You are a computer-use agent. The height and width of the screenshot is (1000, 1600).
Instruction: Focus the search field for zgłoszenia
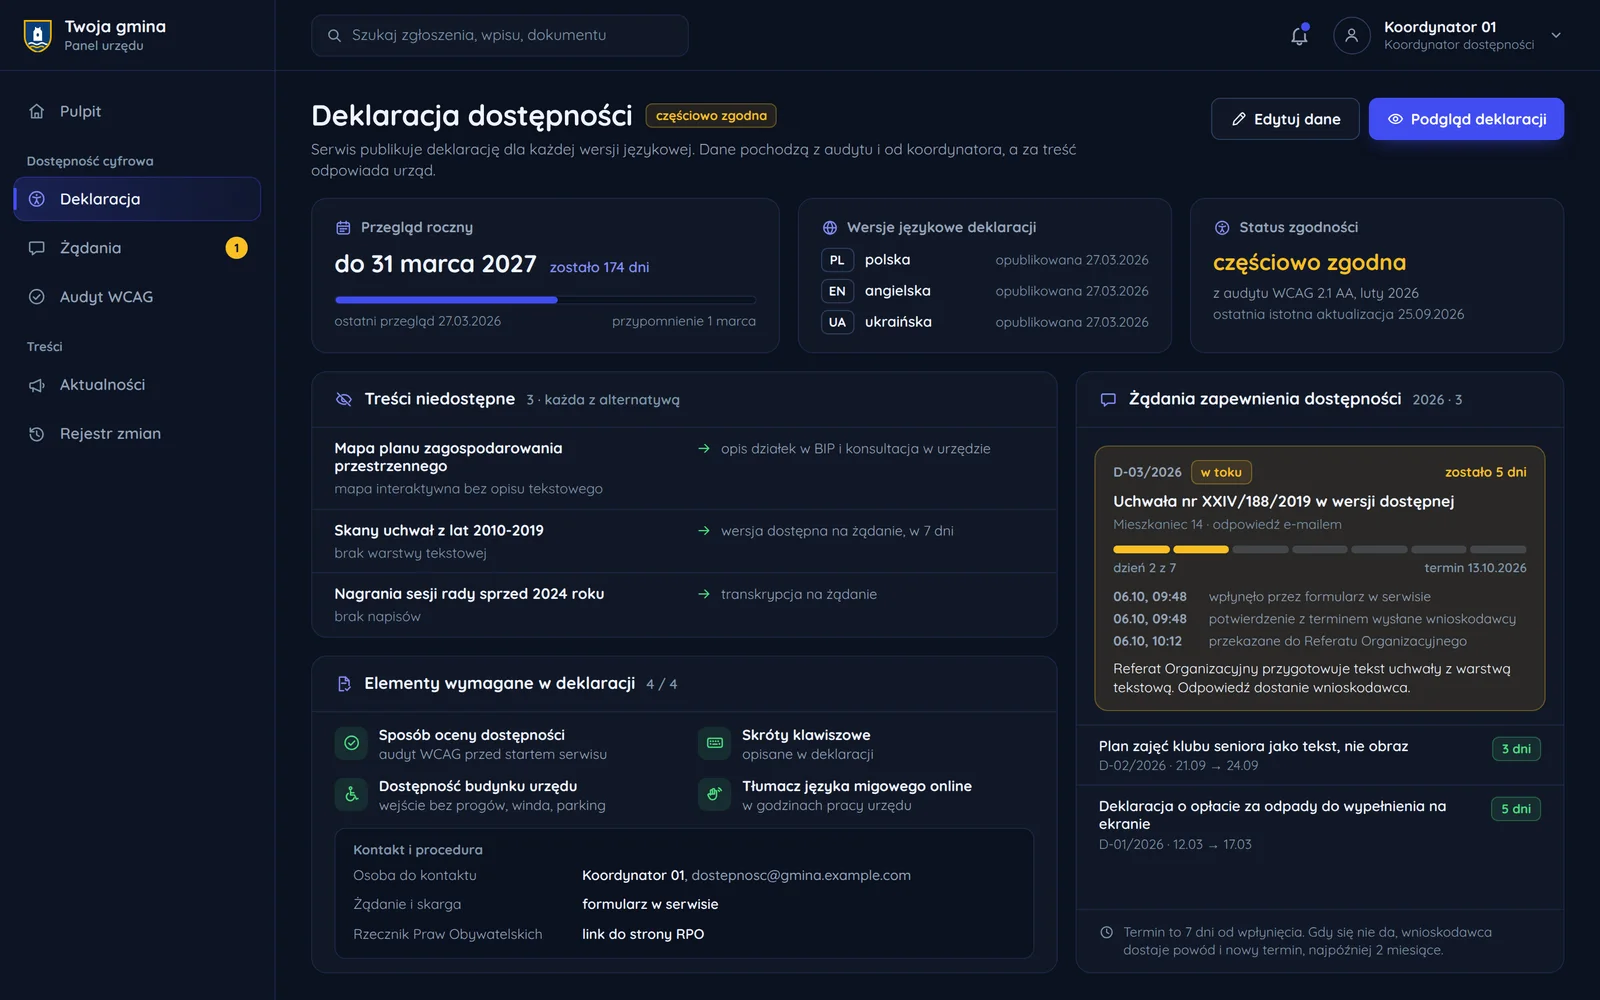[x=500, y=35]
